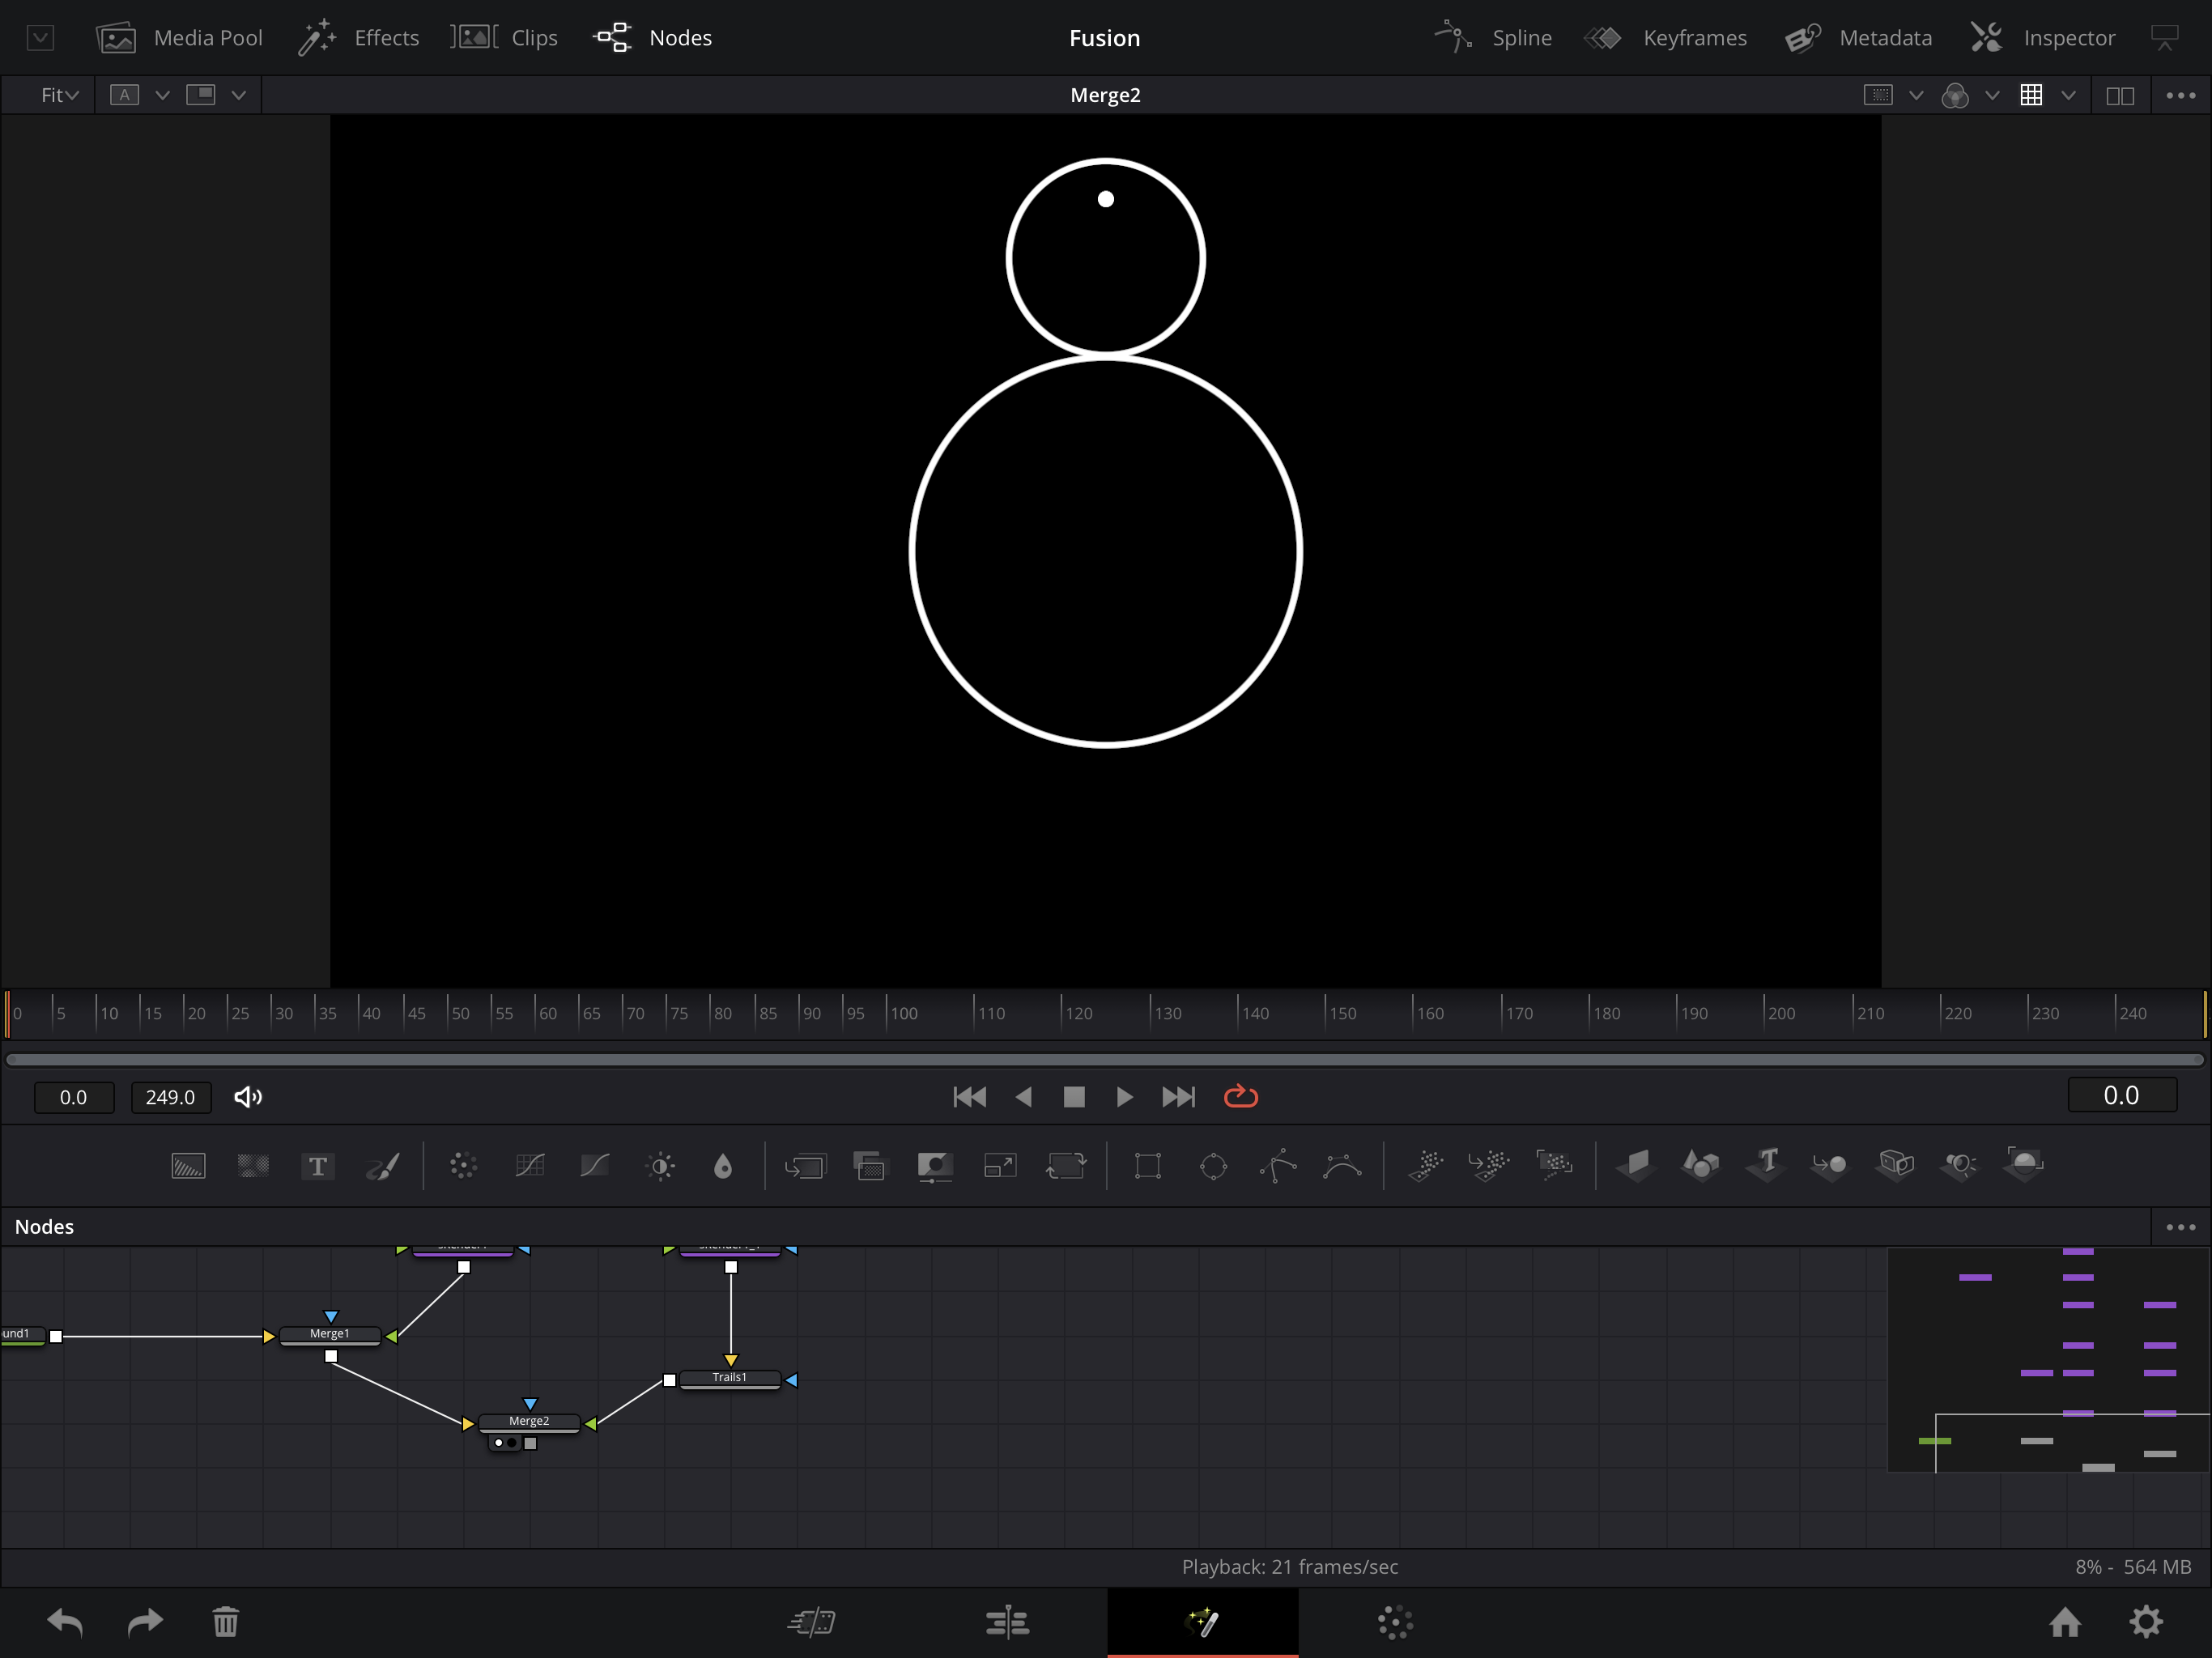
Task: Open the viewer options three-dot menu
Action: pos(2181,95)
